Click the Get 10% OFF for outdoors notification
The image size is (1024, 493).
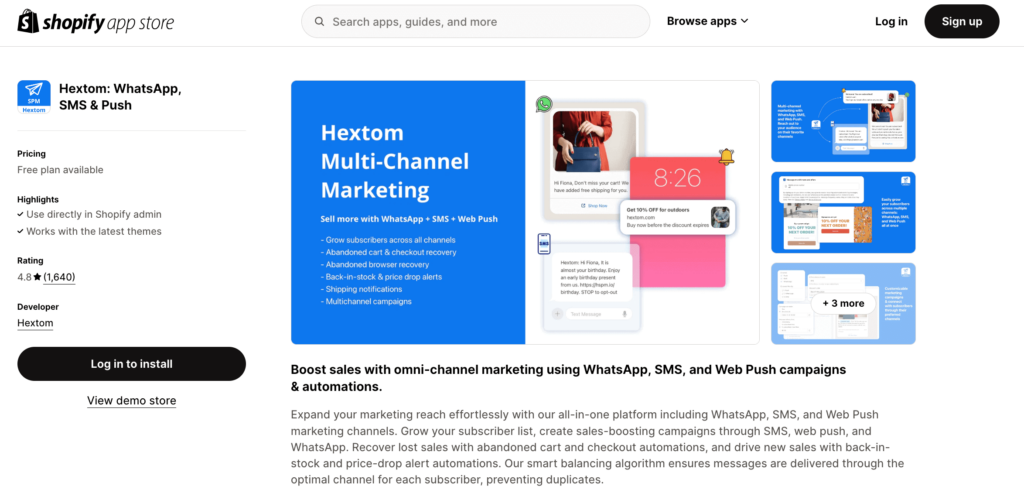coord(678,217)
